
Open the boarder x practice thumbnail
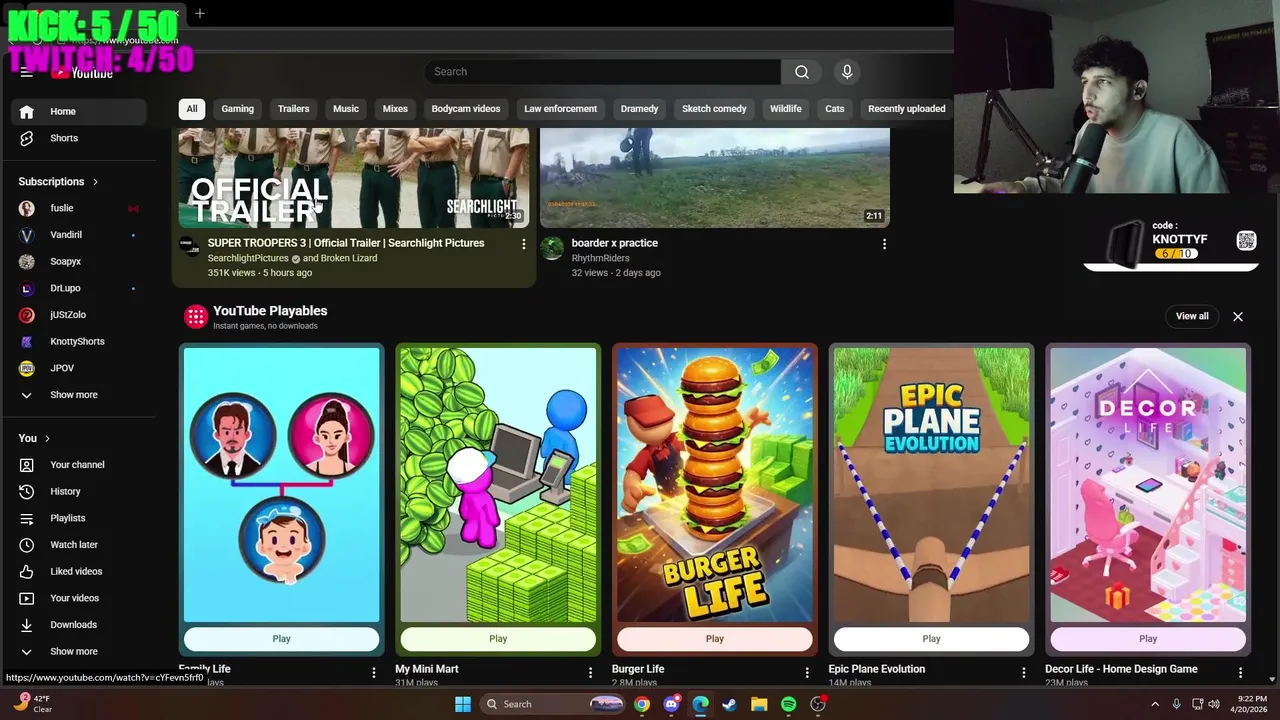tap(715, 178)
